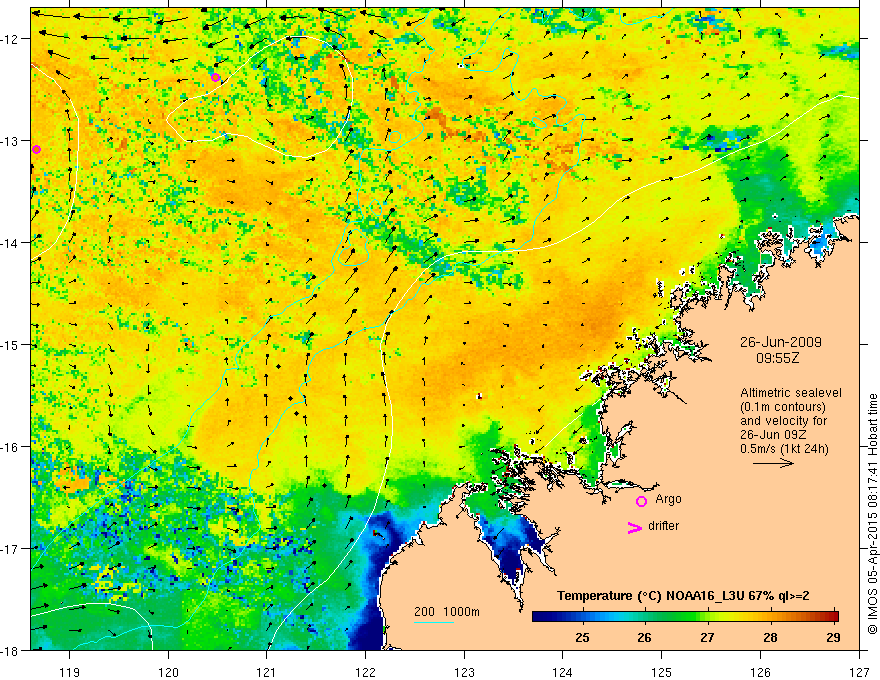This screenshot has width=880, height=680.
Task: Click the IMOS copyright timestamp text
Action: coord(872,514)
